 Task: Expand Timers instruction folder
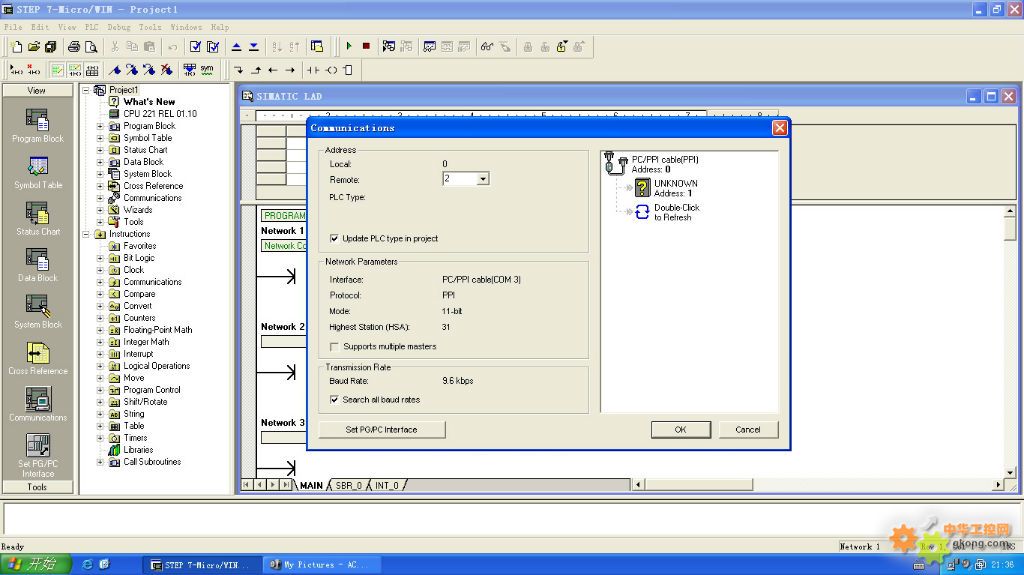(100, 438)
